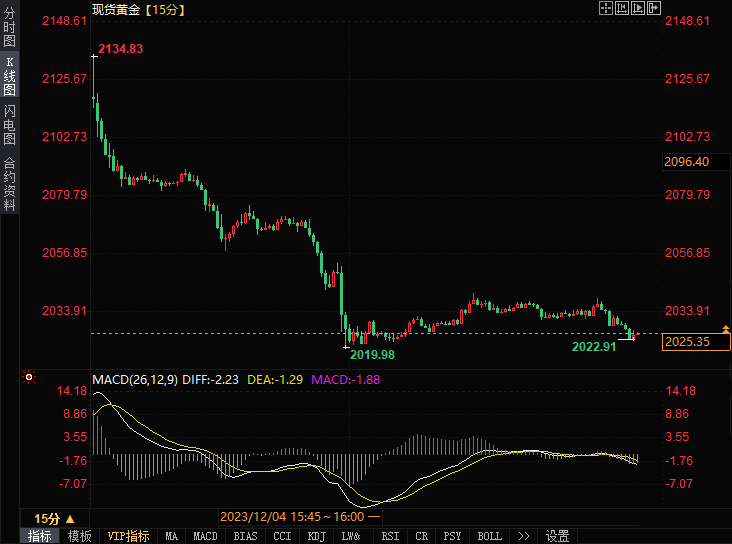Select the 指标 bottom tab
This screenshot has width=732, height=544.
40,536
